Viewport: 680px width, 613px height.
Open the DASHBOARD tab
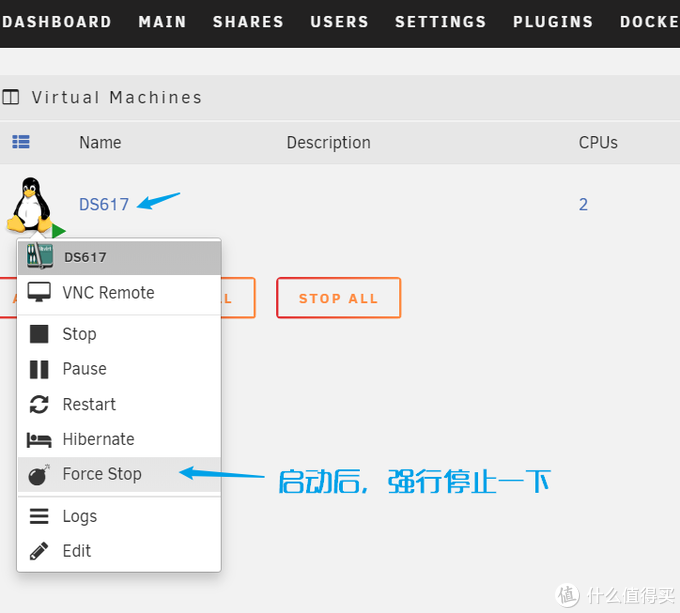pos(56,22)
